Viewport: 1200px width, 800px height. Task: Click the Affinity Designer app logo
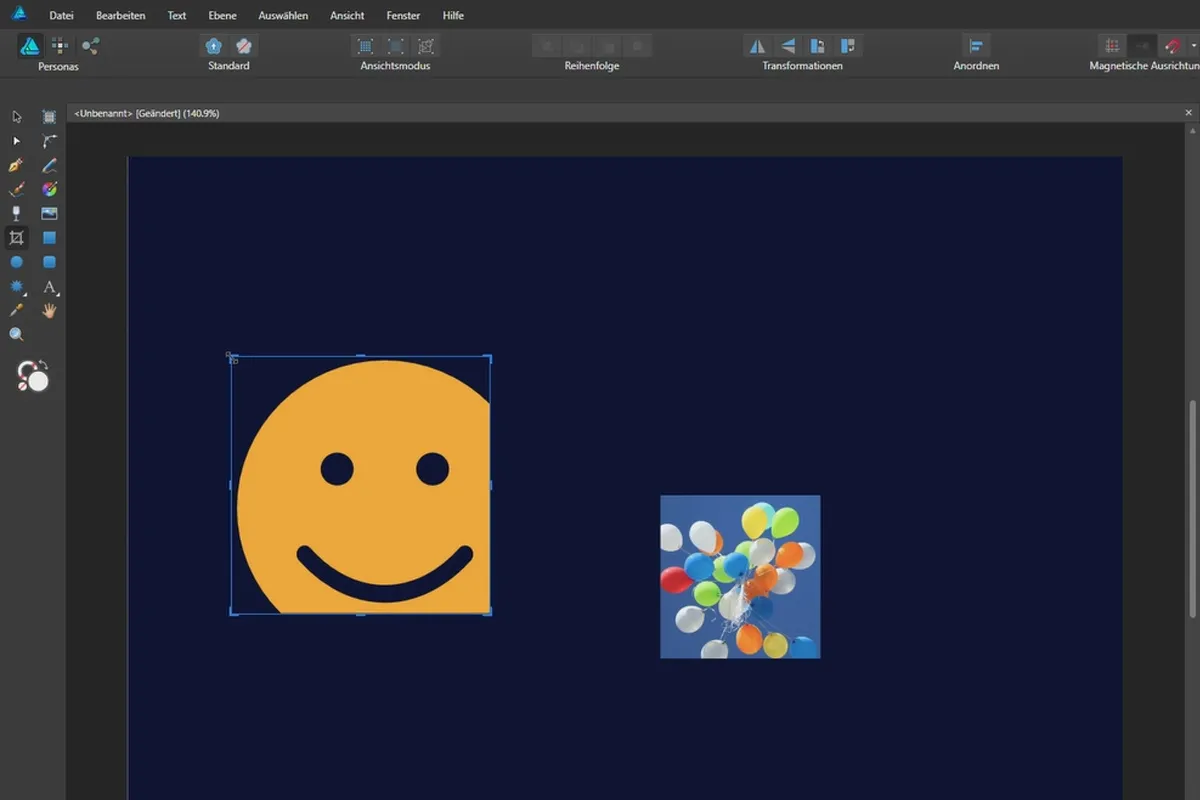18,15
